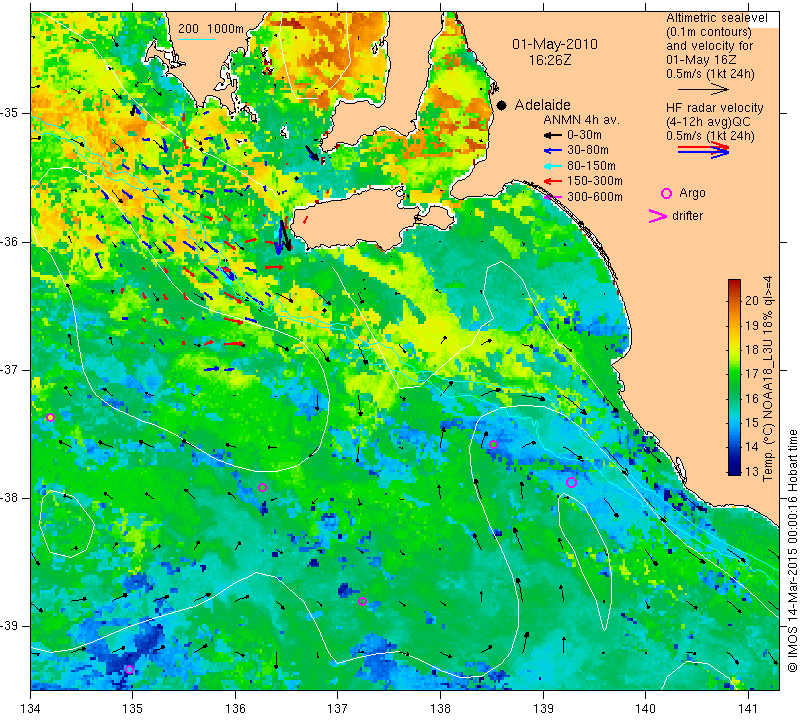
Task: Click the Argo float marker near 135E 39.3S
Action: pyautogui.click(x=130, y=669)
